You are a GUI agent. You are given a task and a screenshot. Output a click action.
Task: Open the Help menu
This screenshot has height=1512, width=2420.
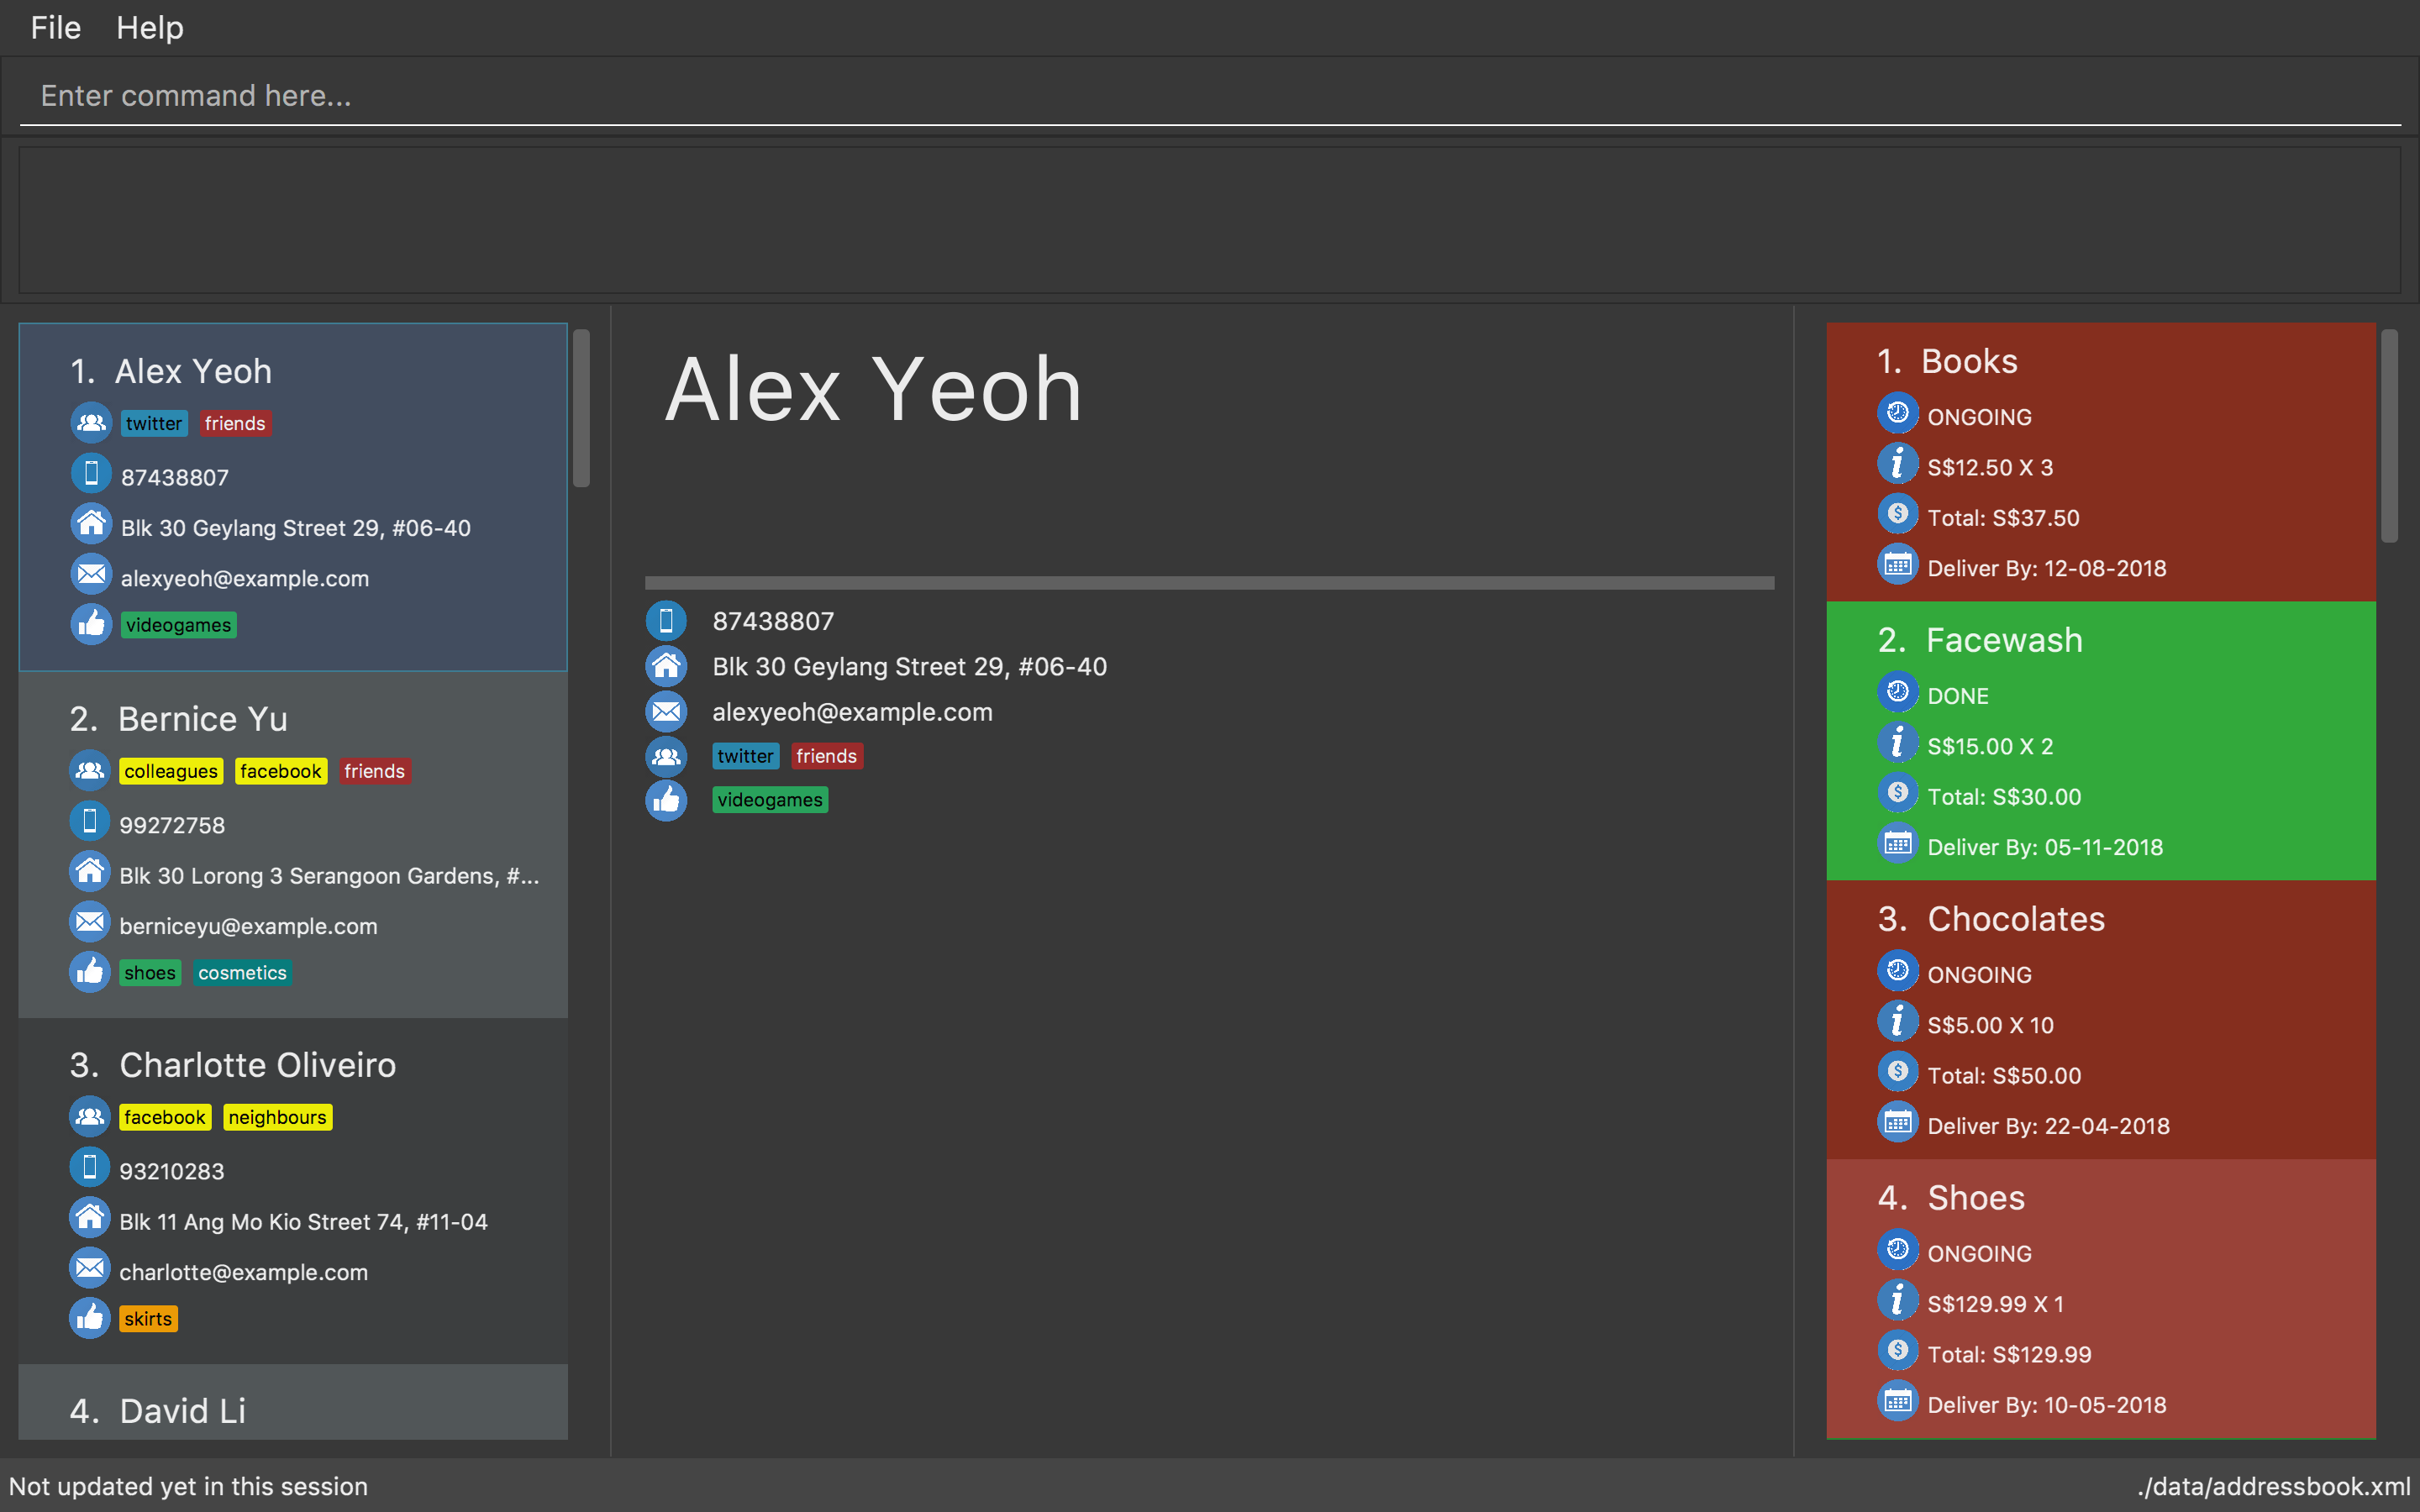(x=150, y=28)
